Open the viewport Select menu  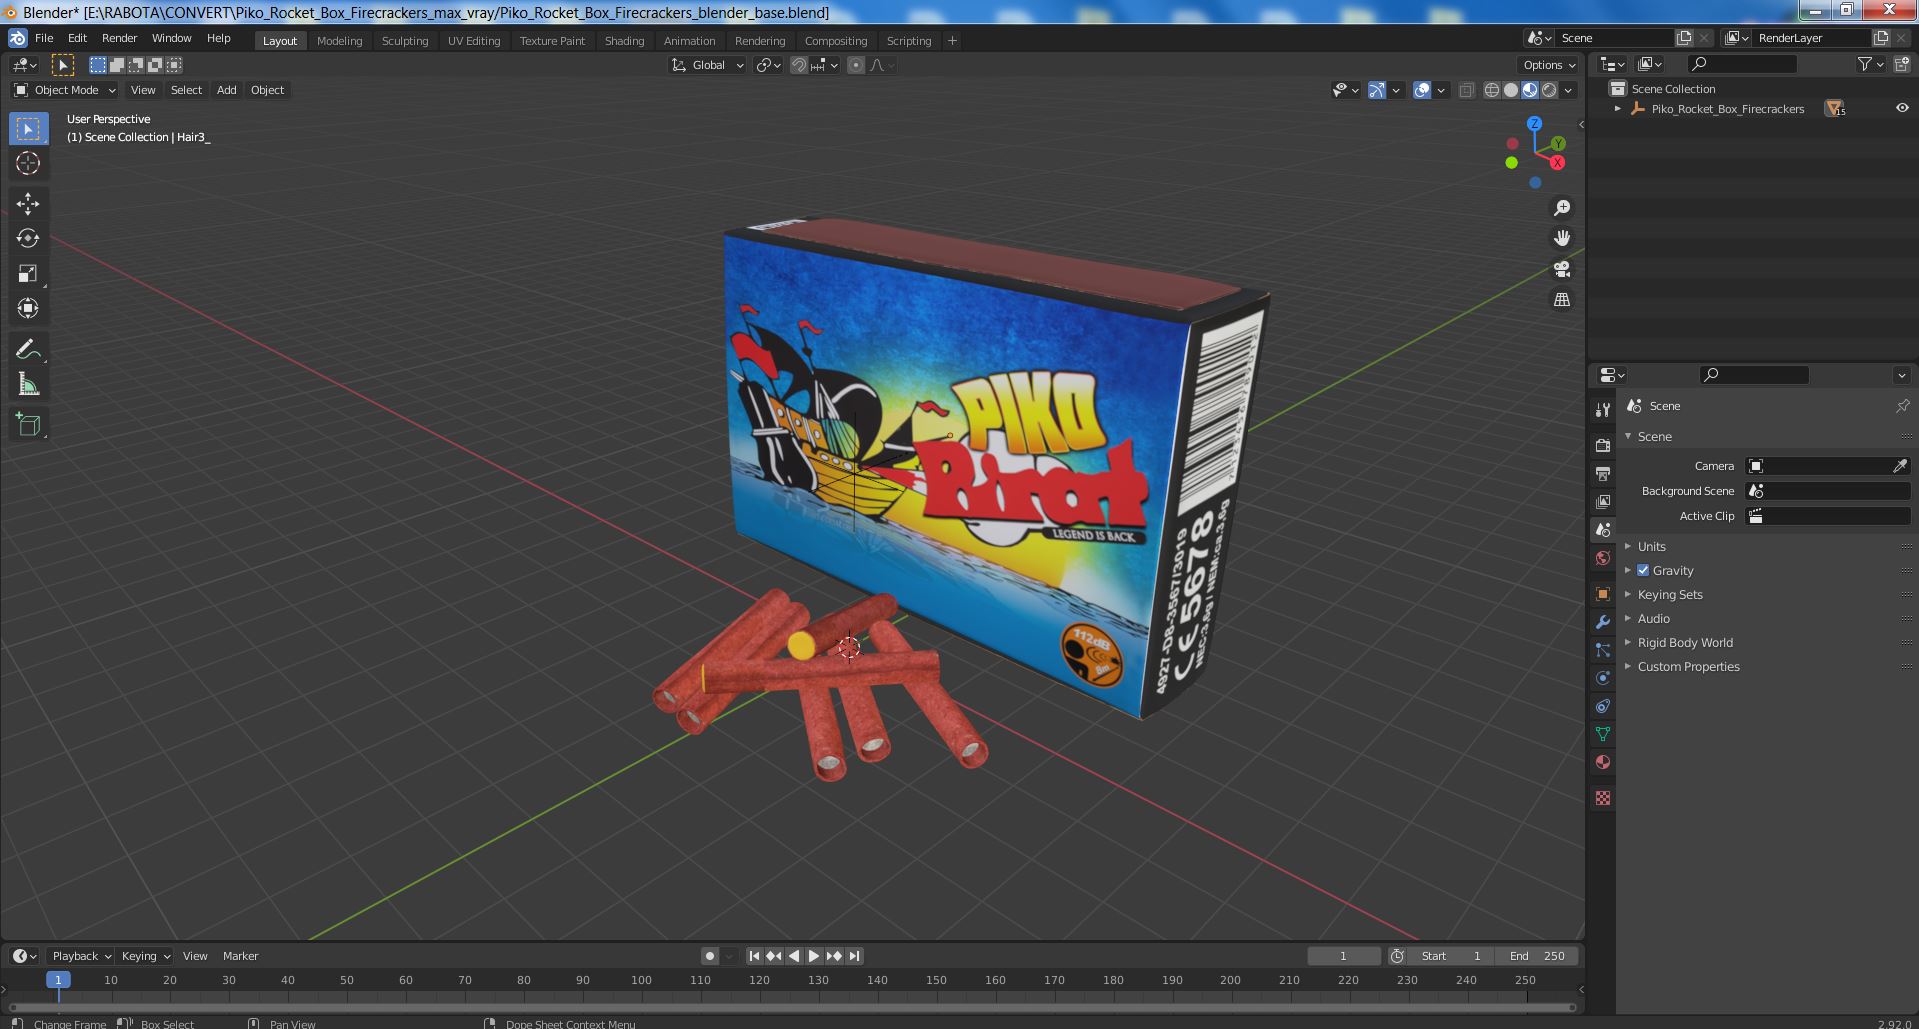(186, 90)
